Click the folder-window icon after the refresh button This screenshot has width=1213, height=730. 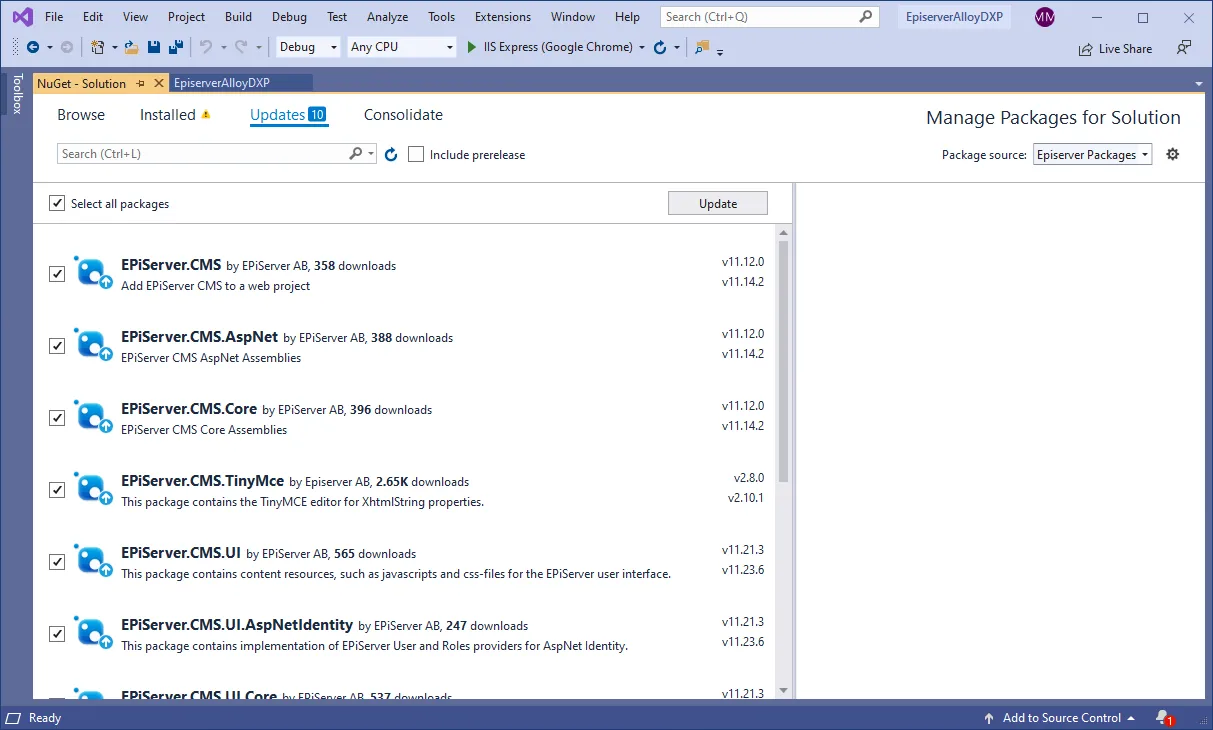[702, 47]
